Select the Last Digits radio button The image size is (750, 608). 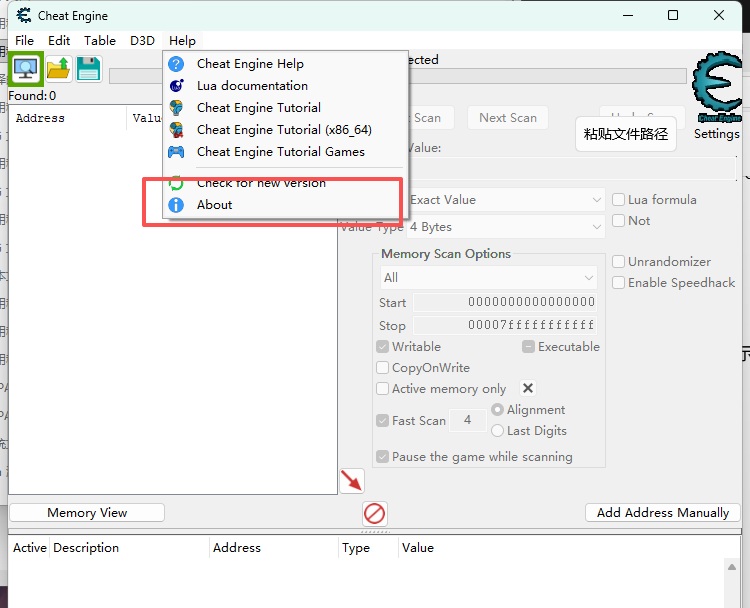pyautogui.click(x=497, y=431)
